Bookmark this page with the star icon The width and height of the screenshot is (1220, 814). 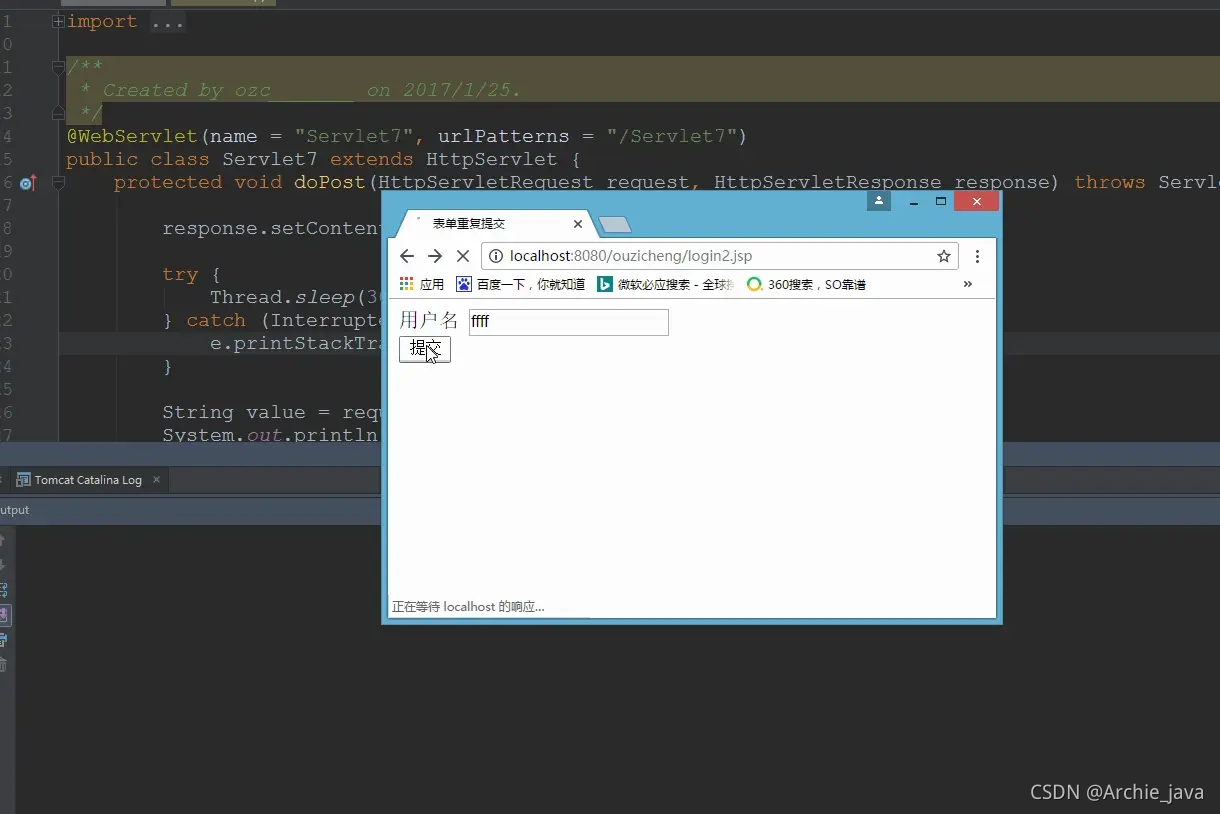[943, 256]
